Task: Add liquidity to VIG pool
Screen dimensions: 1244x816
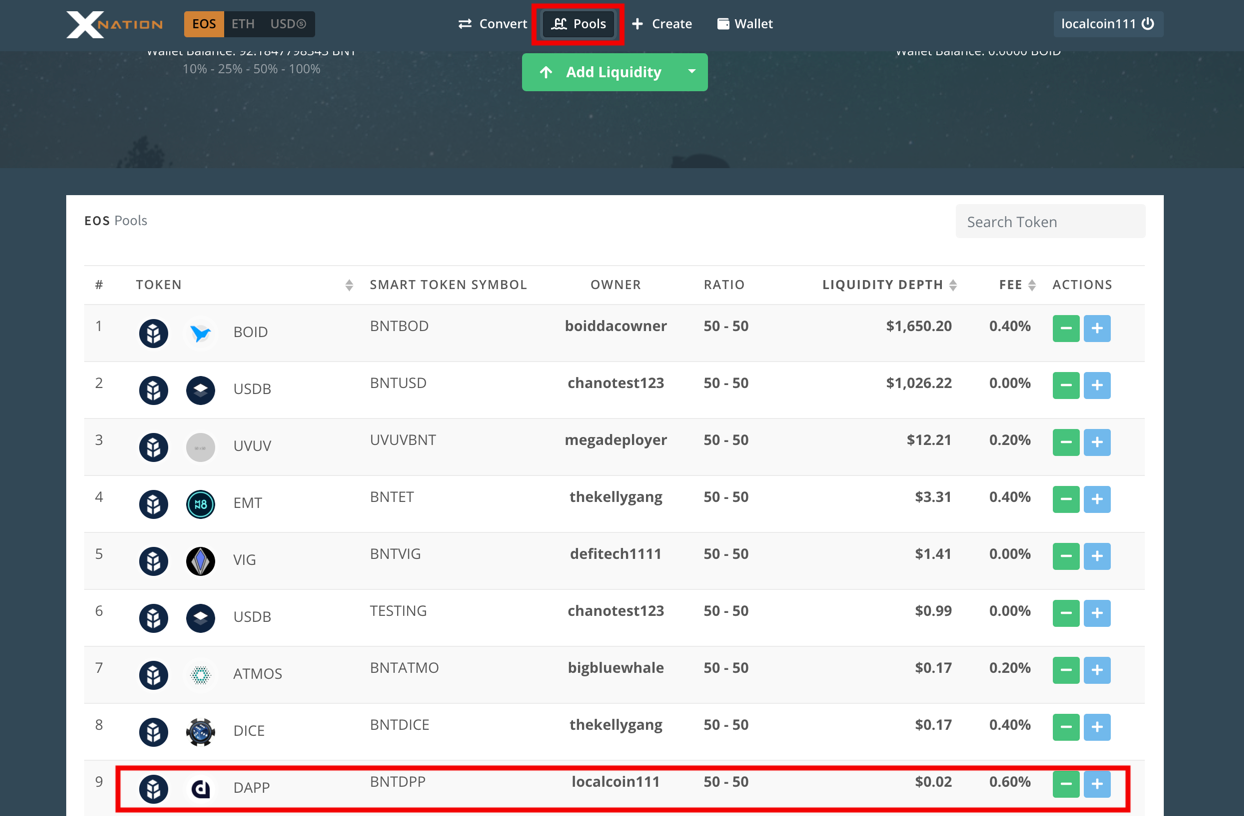Action: coord(1097,556)
